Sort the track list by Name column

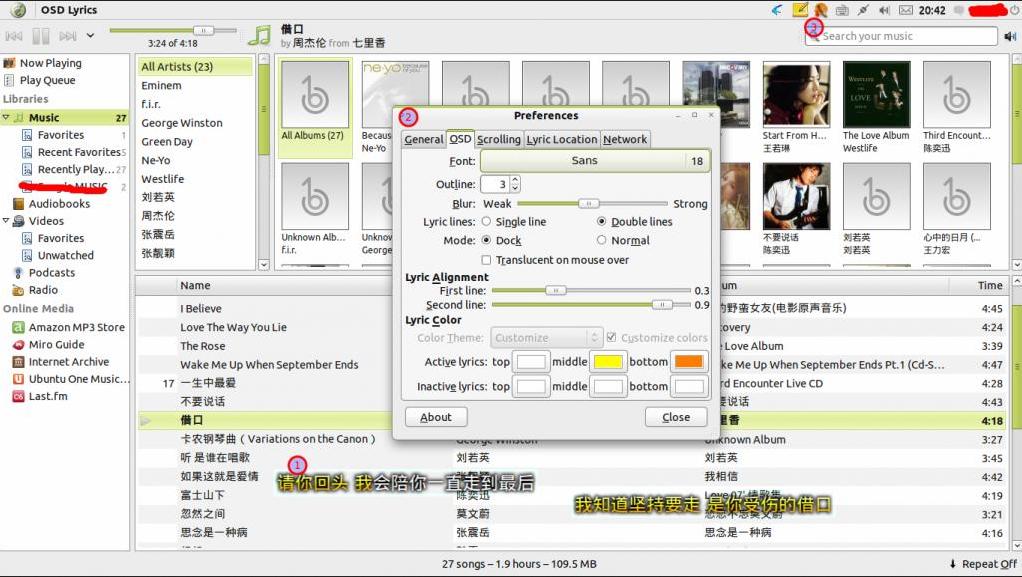pyautogui.click(x=196, y=286)
